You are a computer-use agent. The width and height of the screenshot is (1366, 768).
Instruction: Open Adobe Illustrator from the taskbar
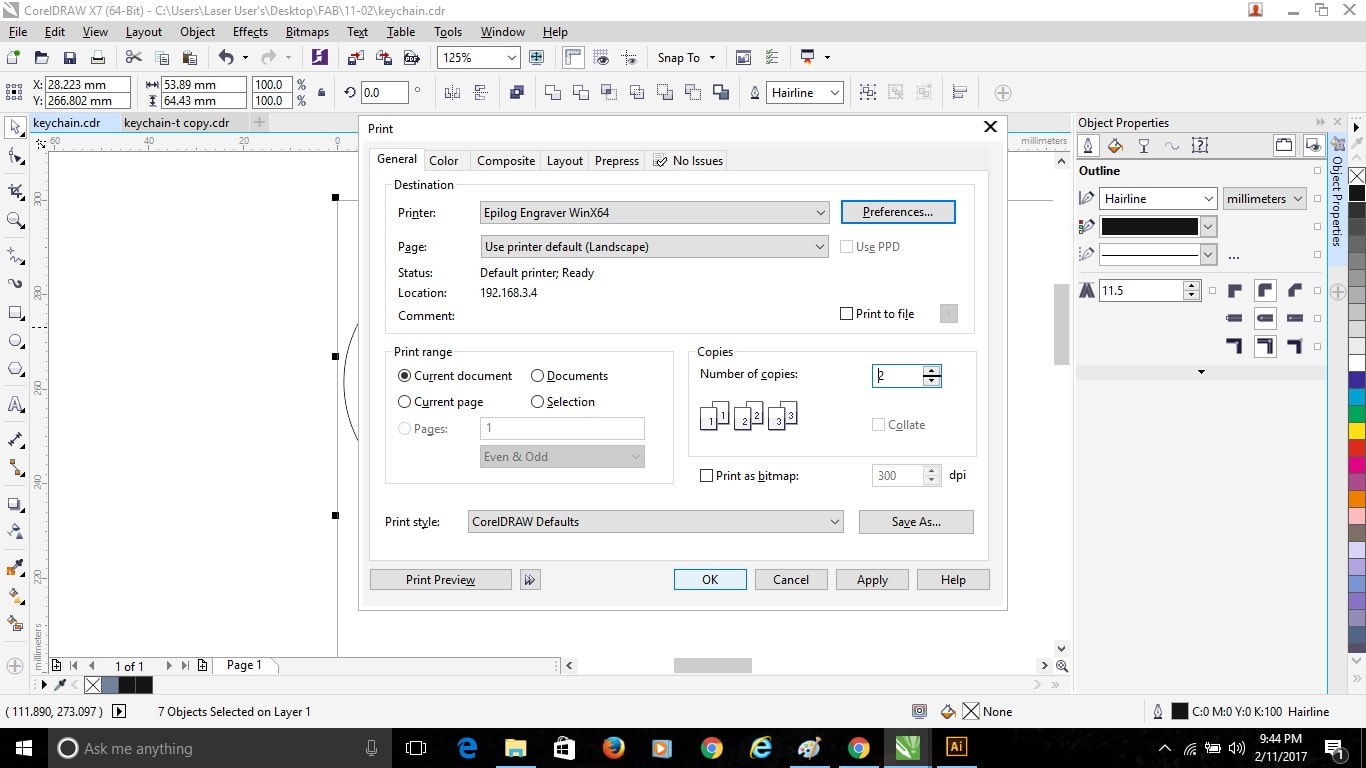pyautogui.click(x=956, y=748)
